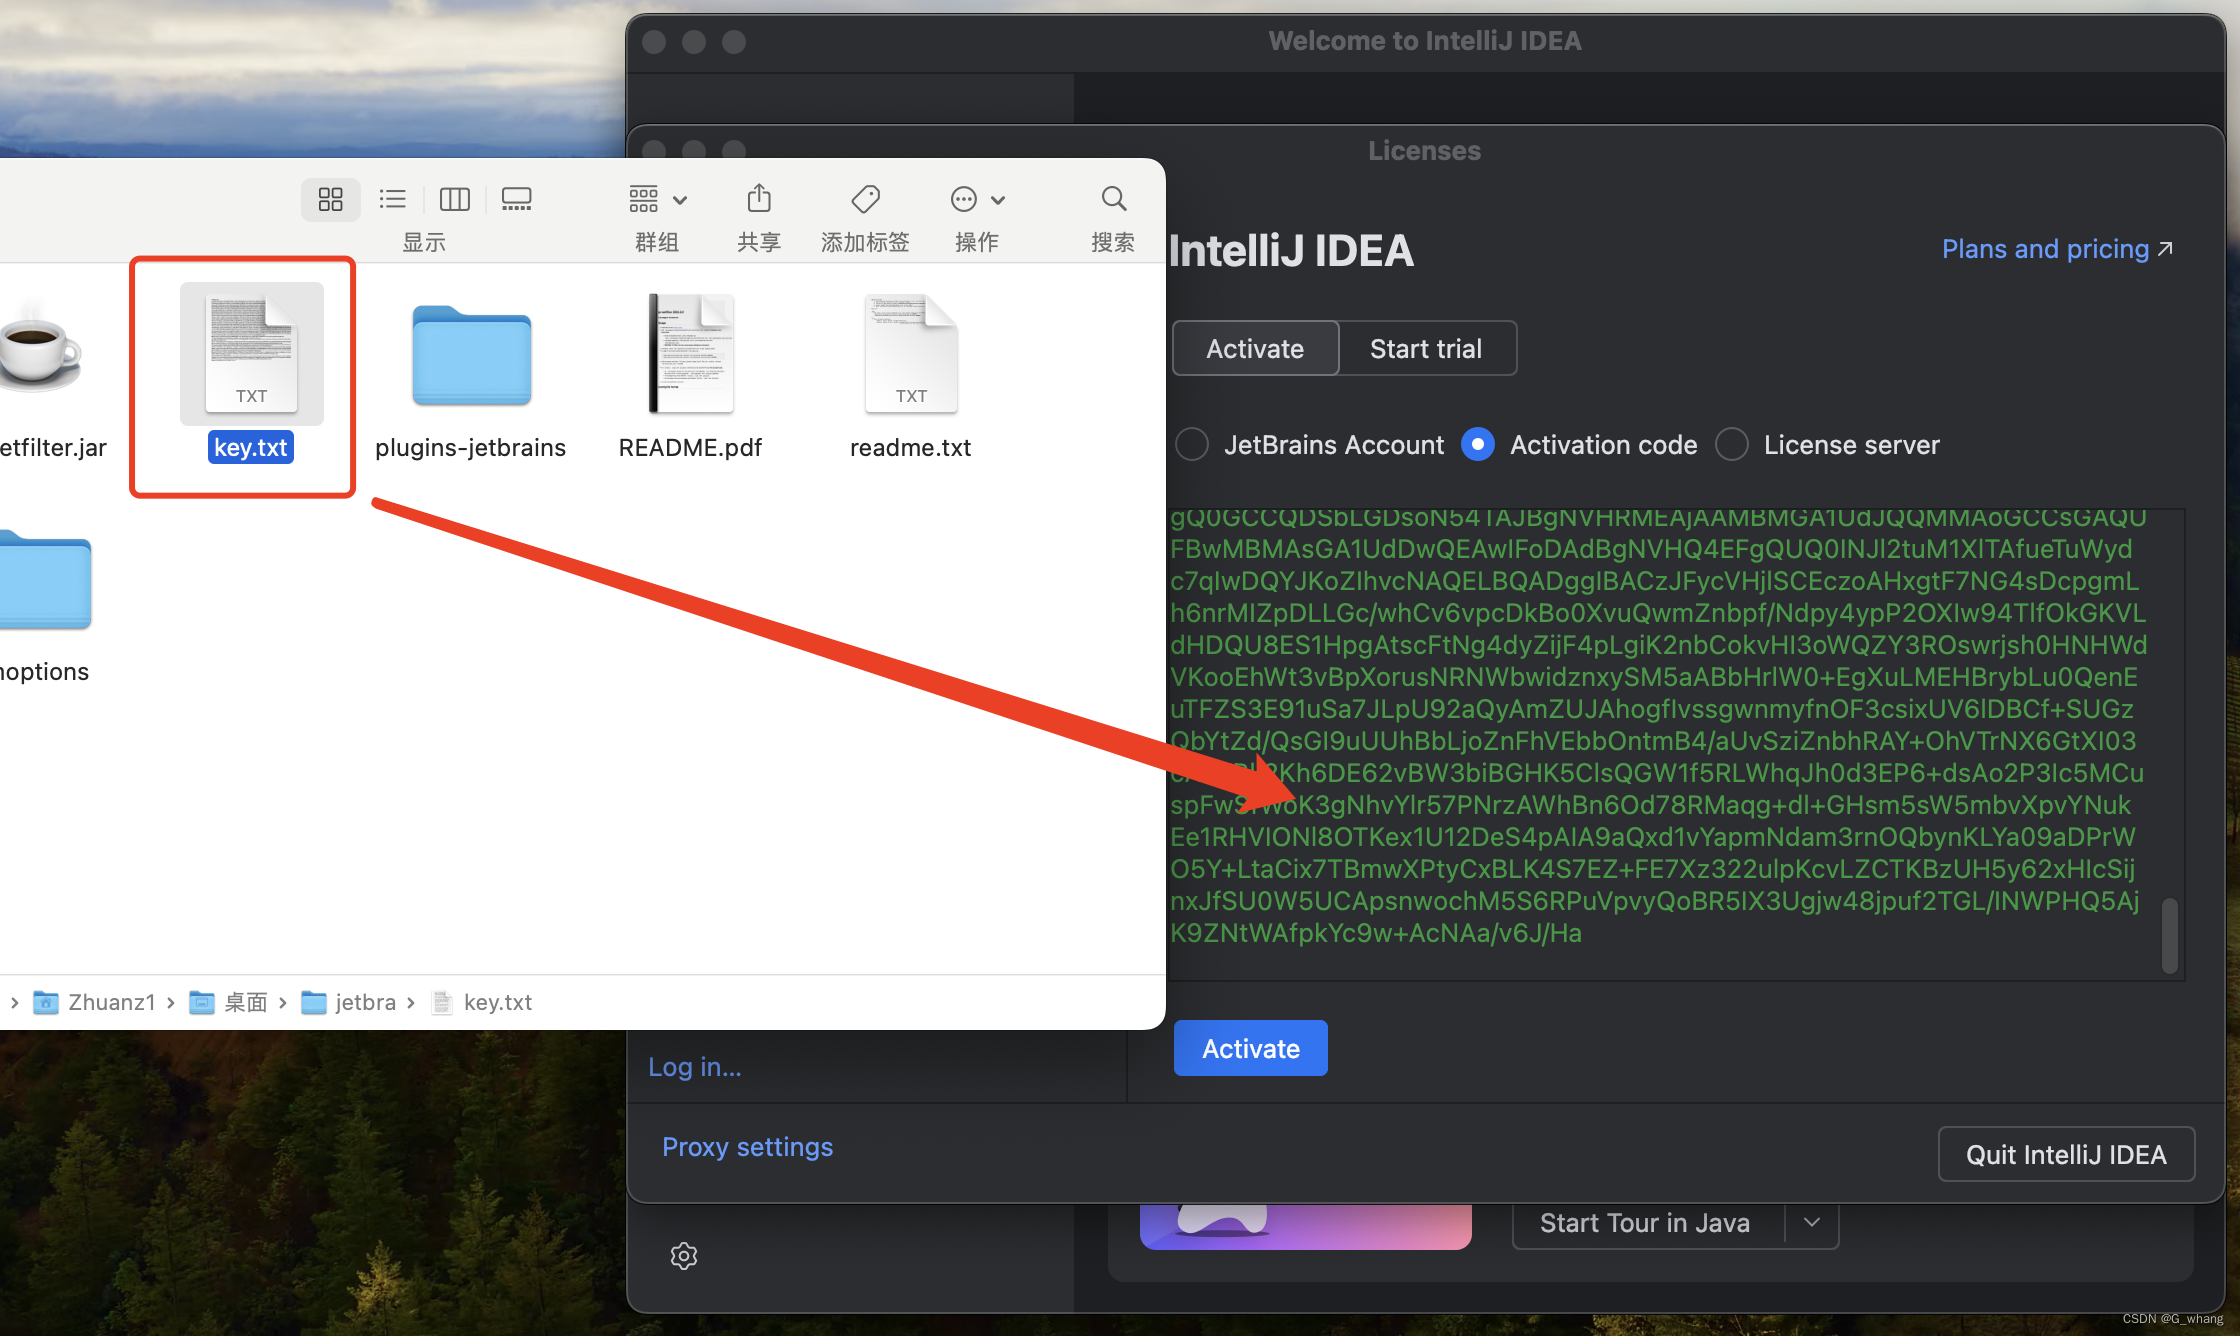Open the Finder group-by menu
This screenshot has height=1336, width=2240.
click(x=657, y=199)
